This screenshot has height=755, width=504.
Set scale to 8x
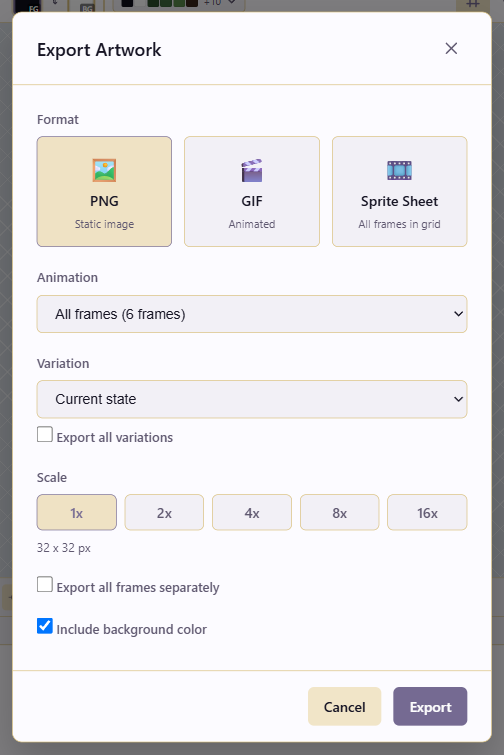[x=339, y=513]
